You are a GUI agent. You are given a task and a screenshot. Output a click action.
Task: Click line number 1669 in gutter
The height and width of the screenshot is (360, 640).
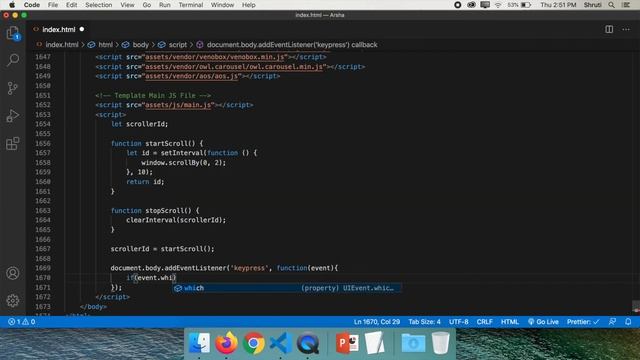click(43, 268)
